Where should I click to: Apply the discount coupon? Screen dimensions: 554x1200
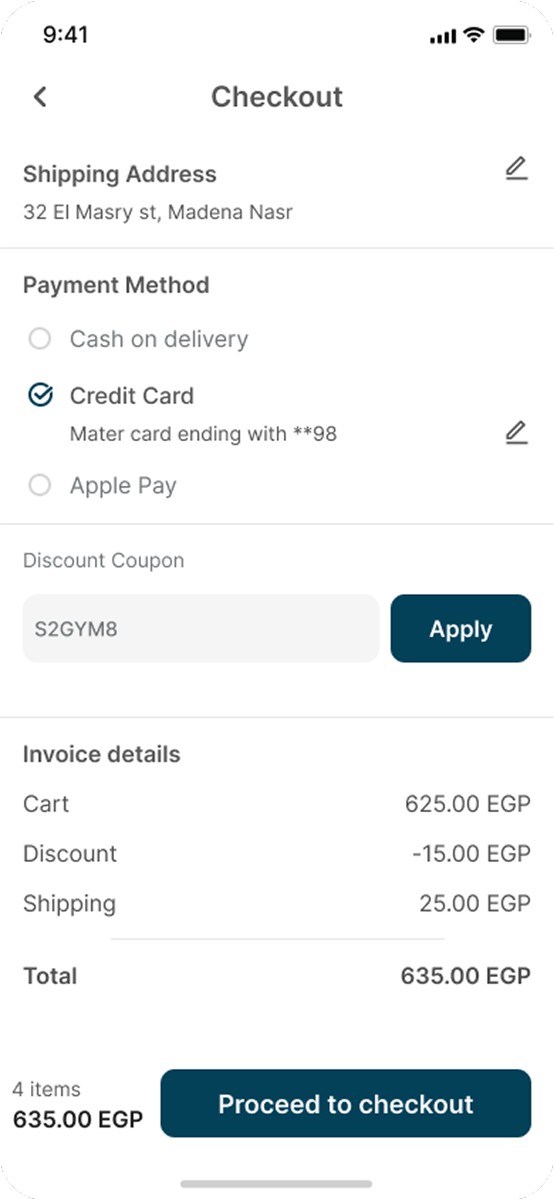click(x=461, y=629)
